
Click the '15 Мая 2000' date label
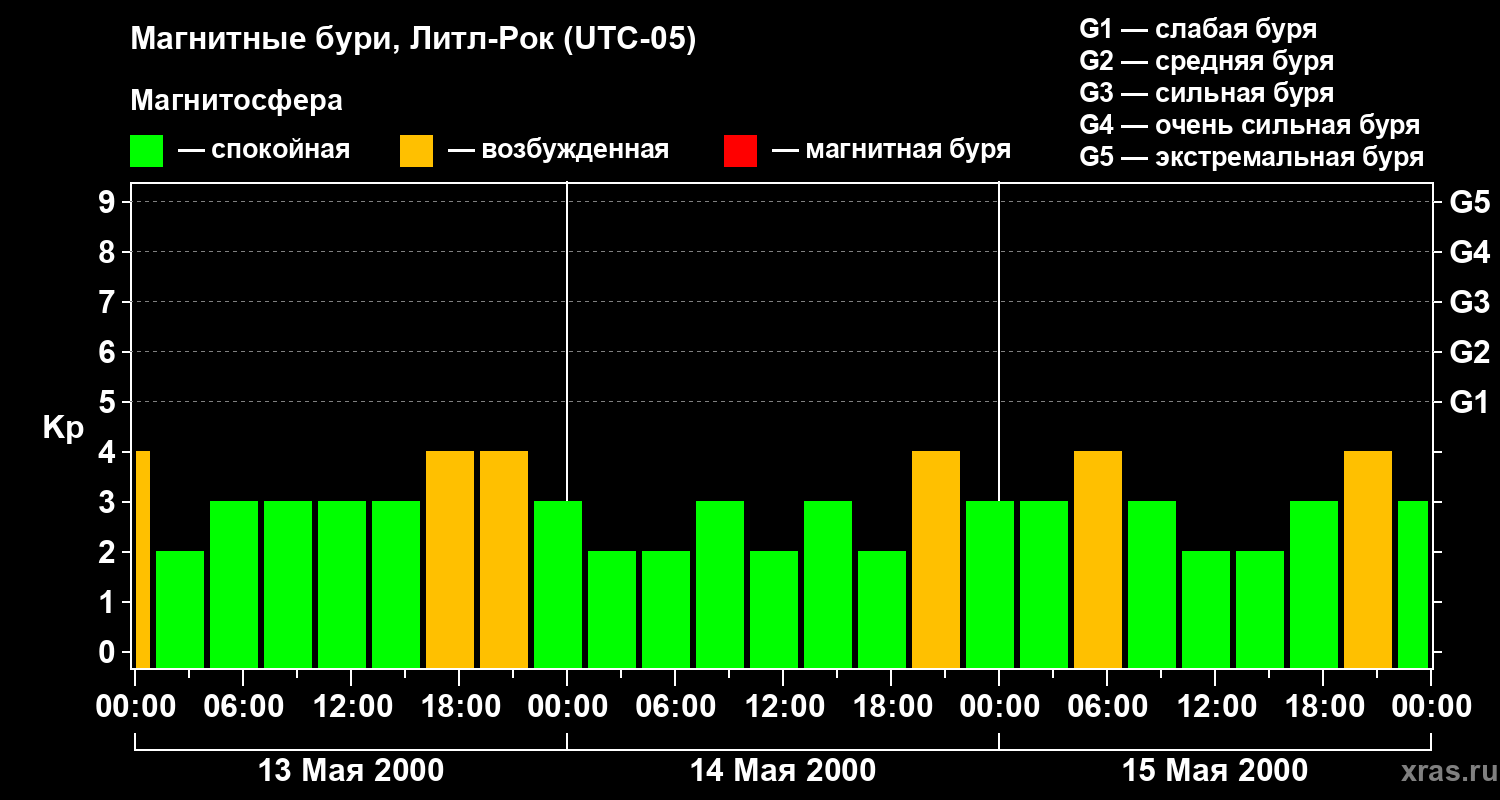coord(1215,771)
